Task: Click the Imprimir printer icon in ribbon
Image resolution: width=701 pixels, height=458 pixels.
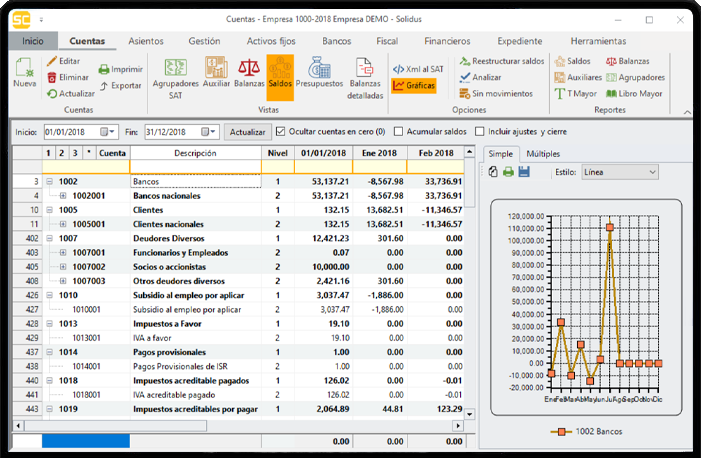Action: click(x=104, y=69)
